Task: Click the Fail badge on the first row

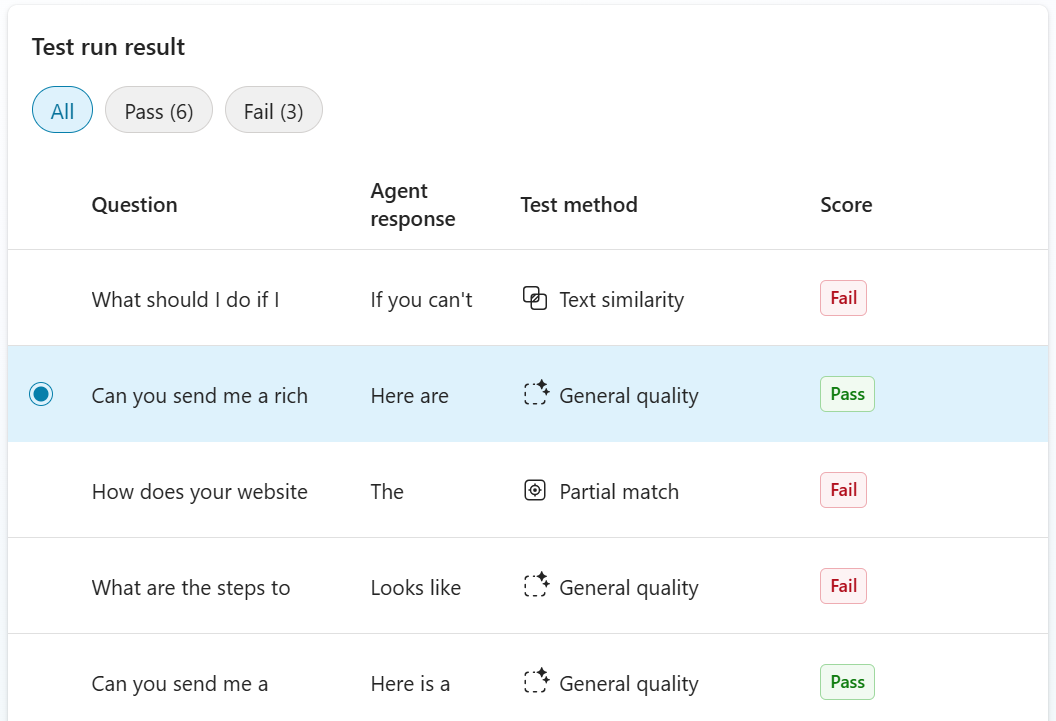Action: 843,297
